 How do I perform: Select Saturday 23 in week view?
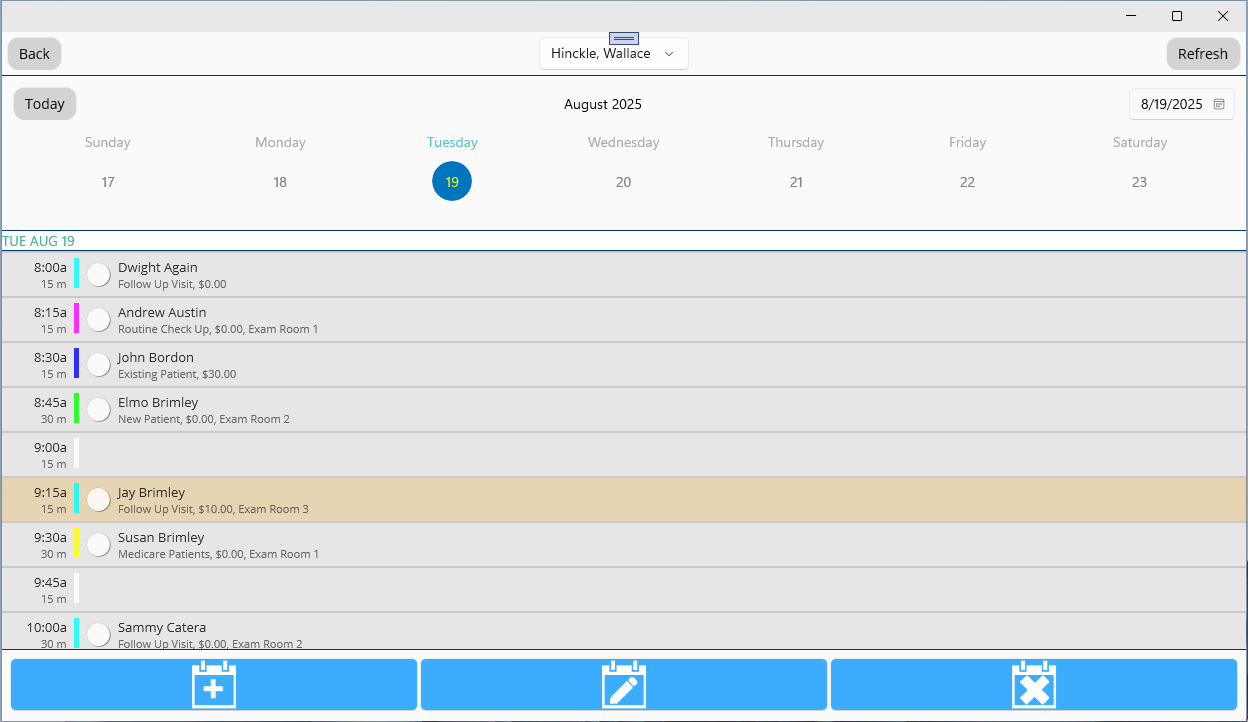(1140, 182)
